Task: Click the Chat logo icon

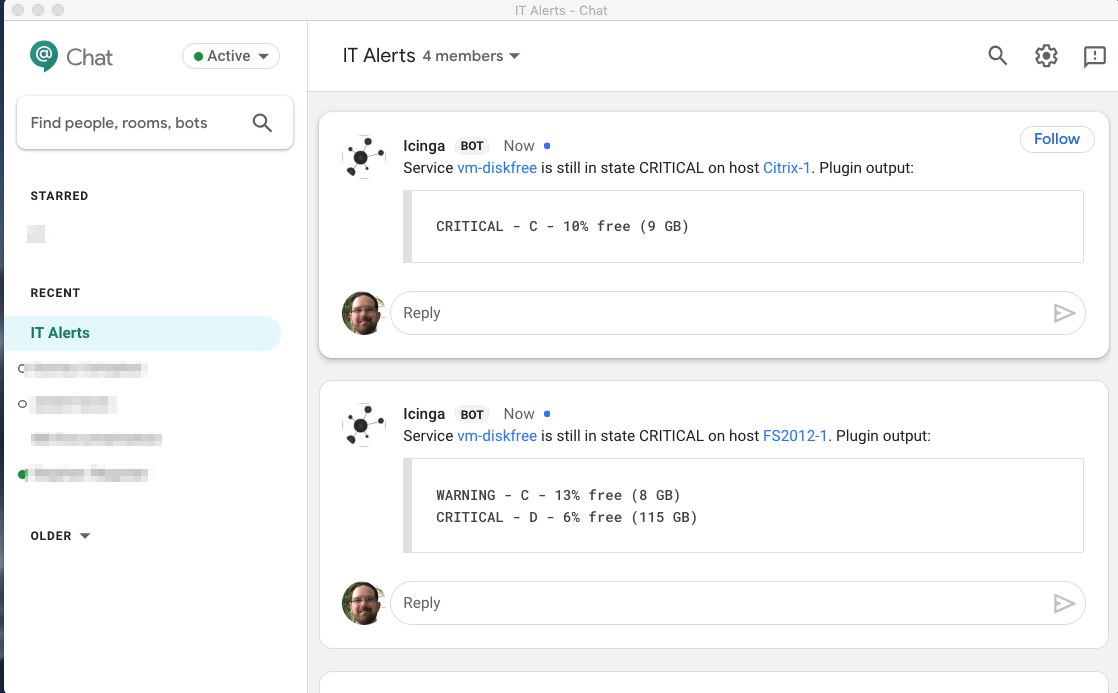Action: tap(43, 56)
